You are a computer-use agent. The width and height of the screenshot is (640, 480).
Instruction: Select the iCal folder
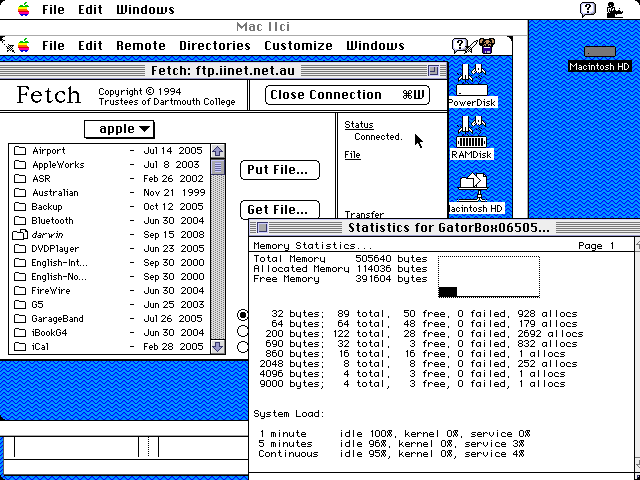point(109,347)
